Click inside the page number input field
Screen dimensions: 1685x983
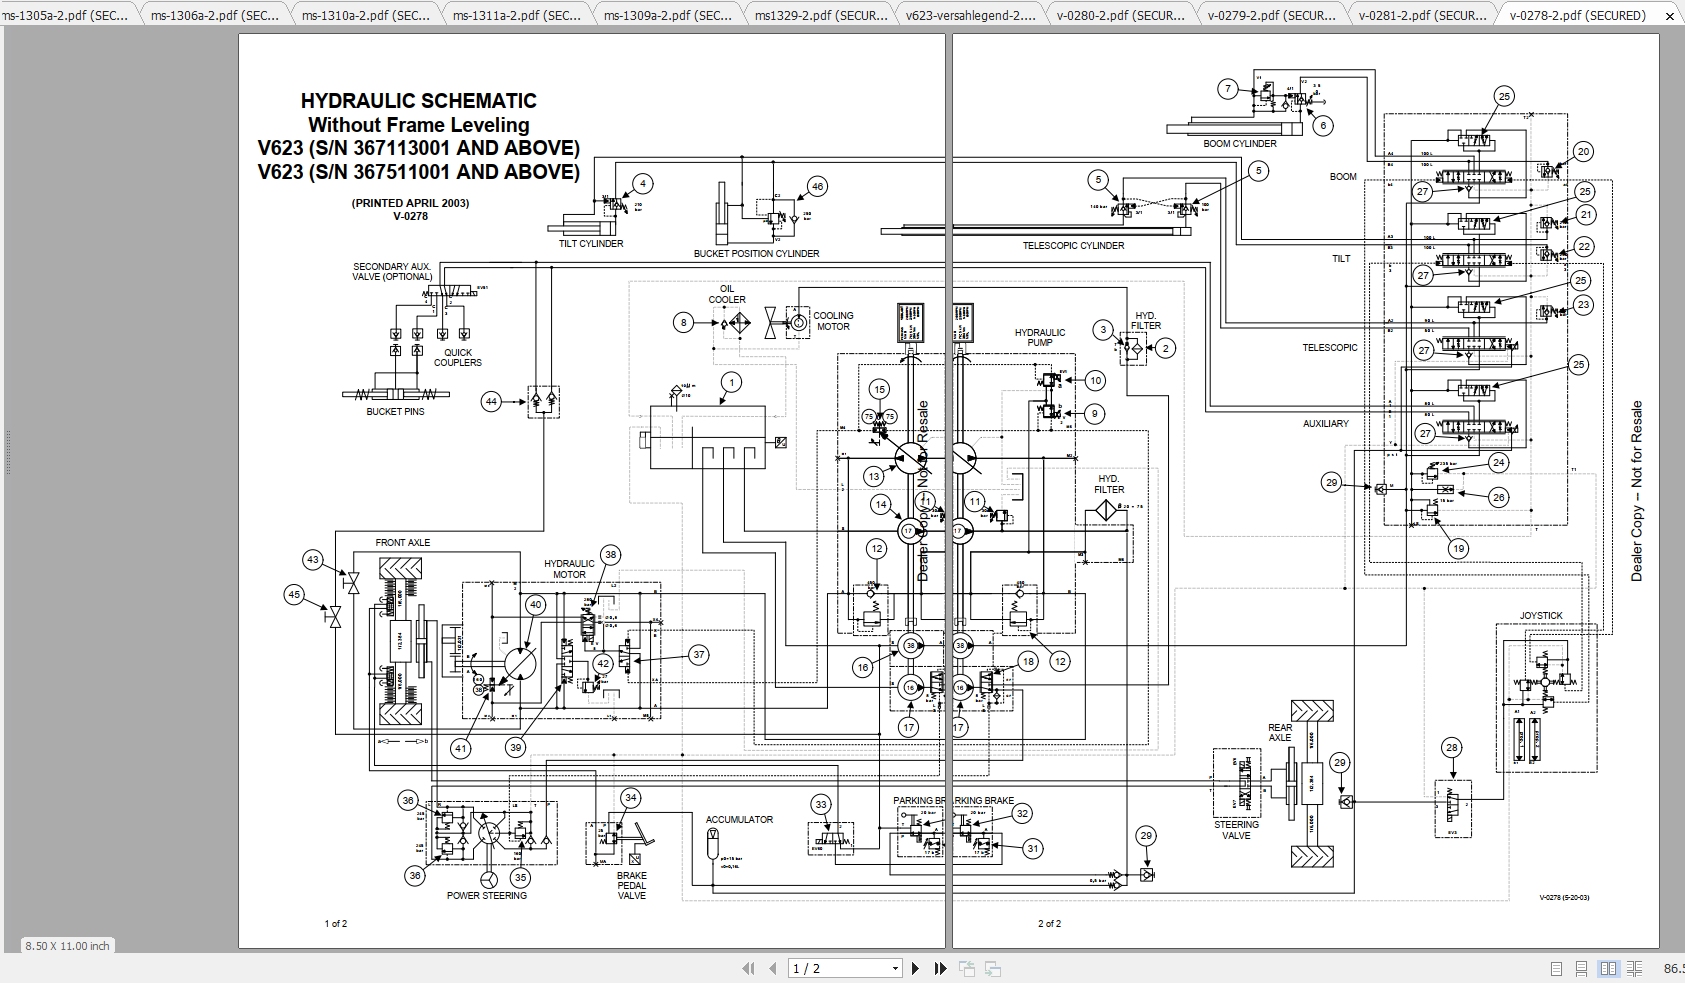tap(830, 968)
